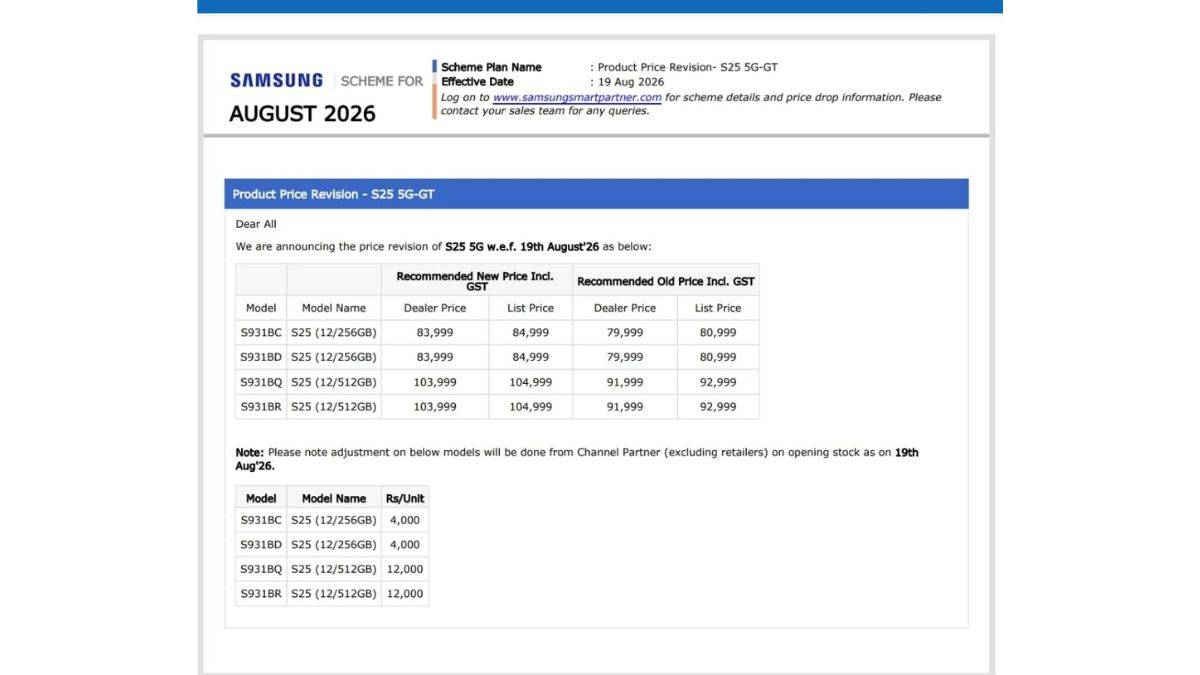
Task: Select S931BC new dealer price 83,999
Action: tap(435, 333)
